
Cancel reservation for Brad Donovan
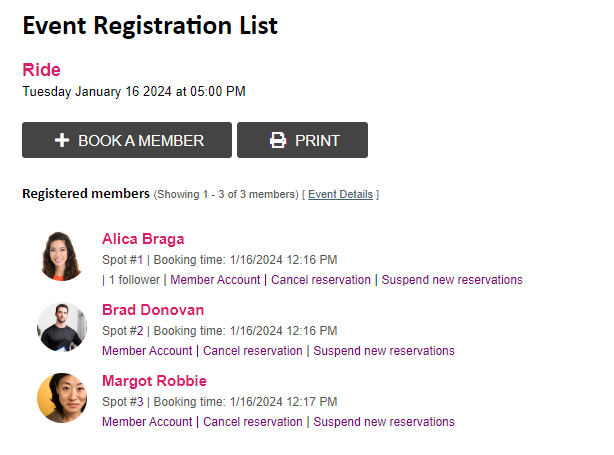pyautogui.click(x=253, y=350)
